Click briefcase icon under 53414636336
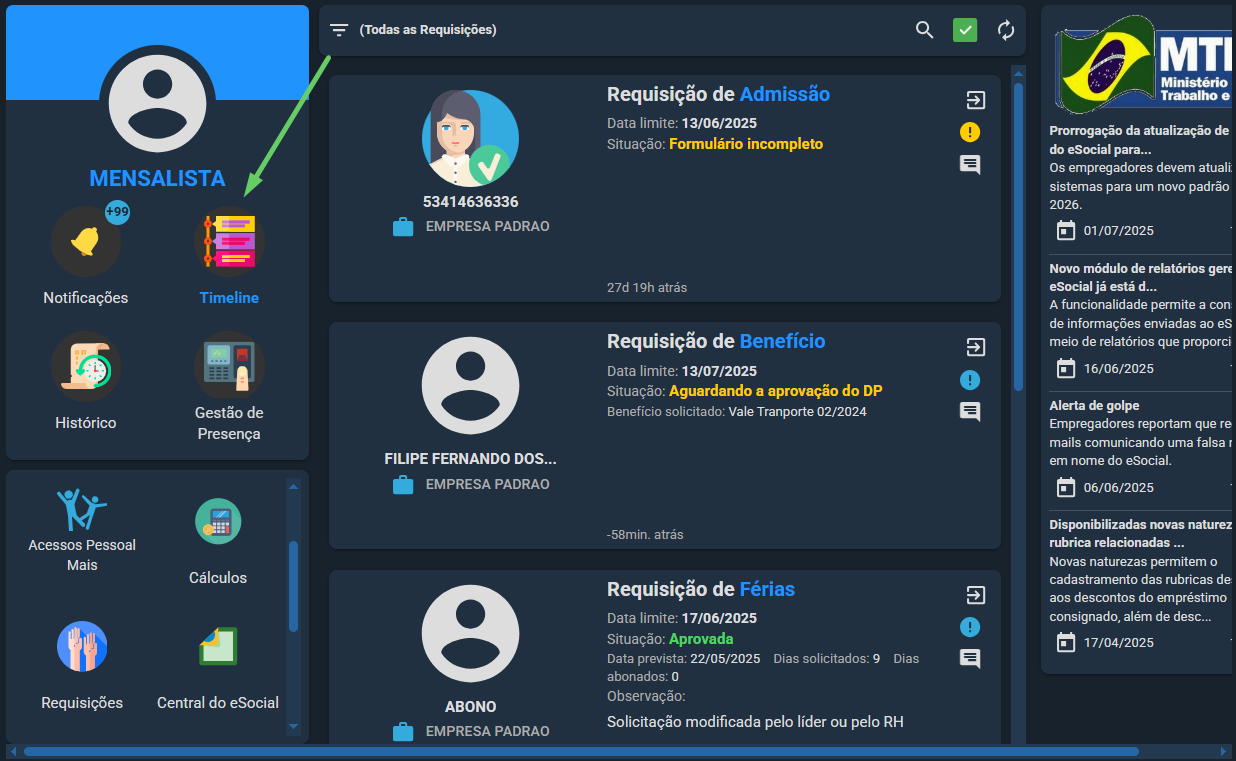Image resolution: width=1236 pixels, height=761 pixels. pos(403,227)
